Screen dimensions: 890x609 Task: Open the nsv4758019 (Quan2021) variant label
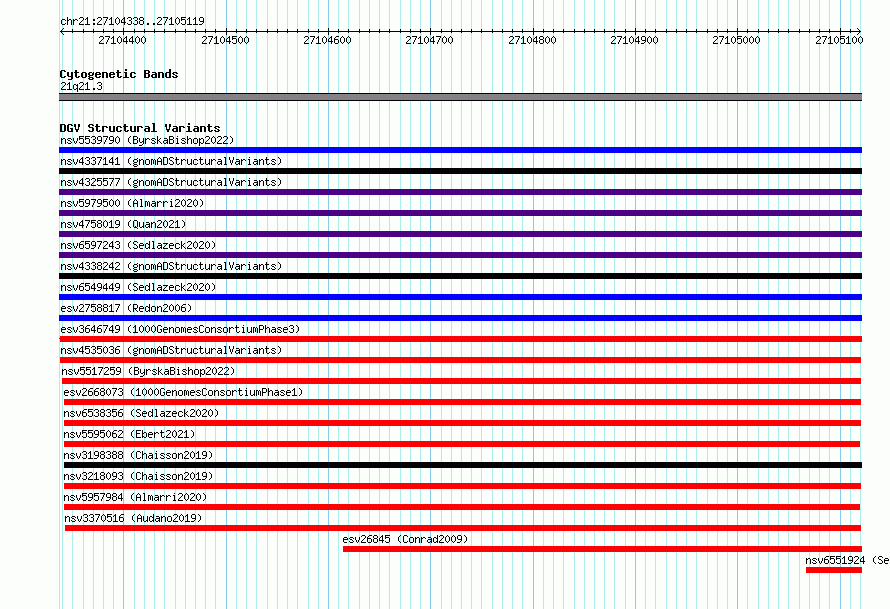point(123,224)
